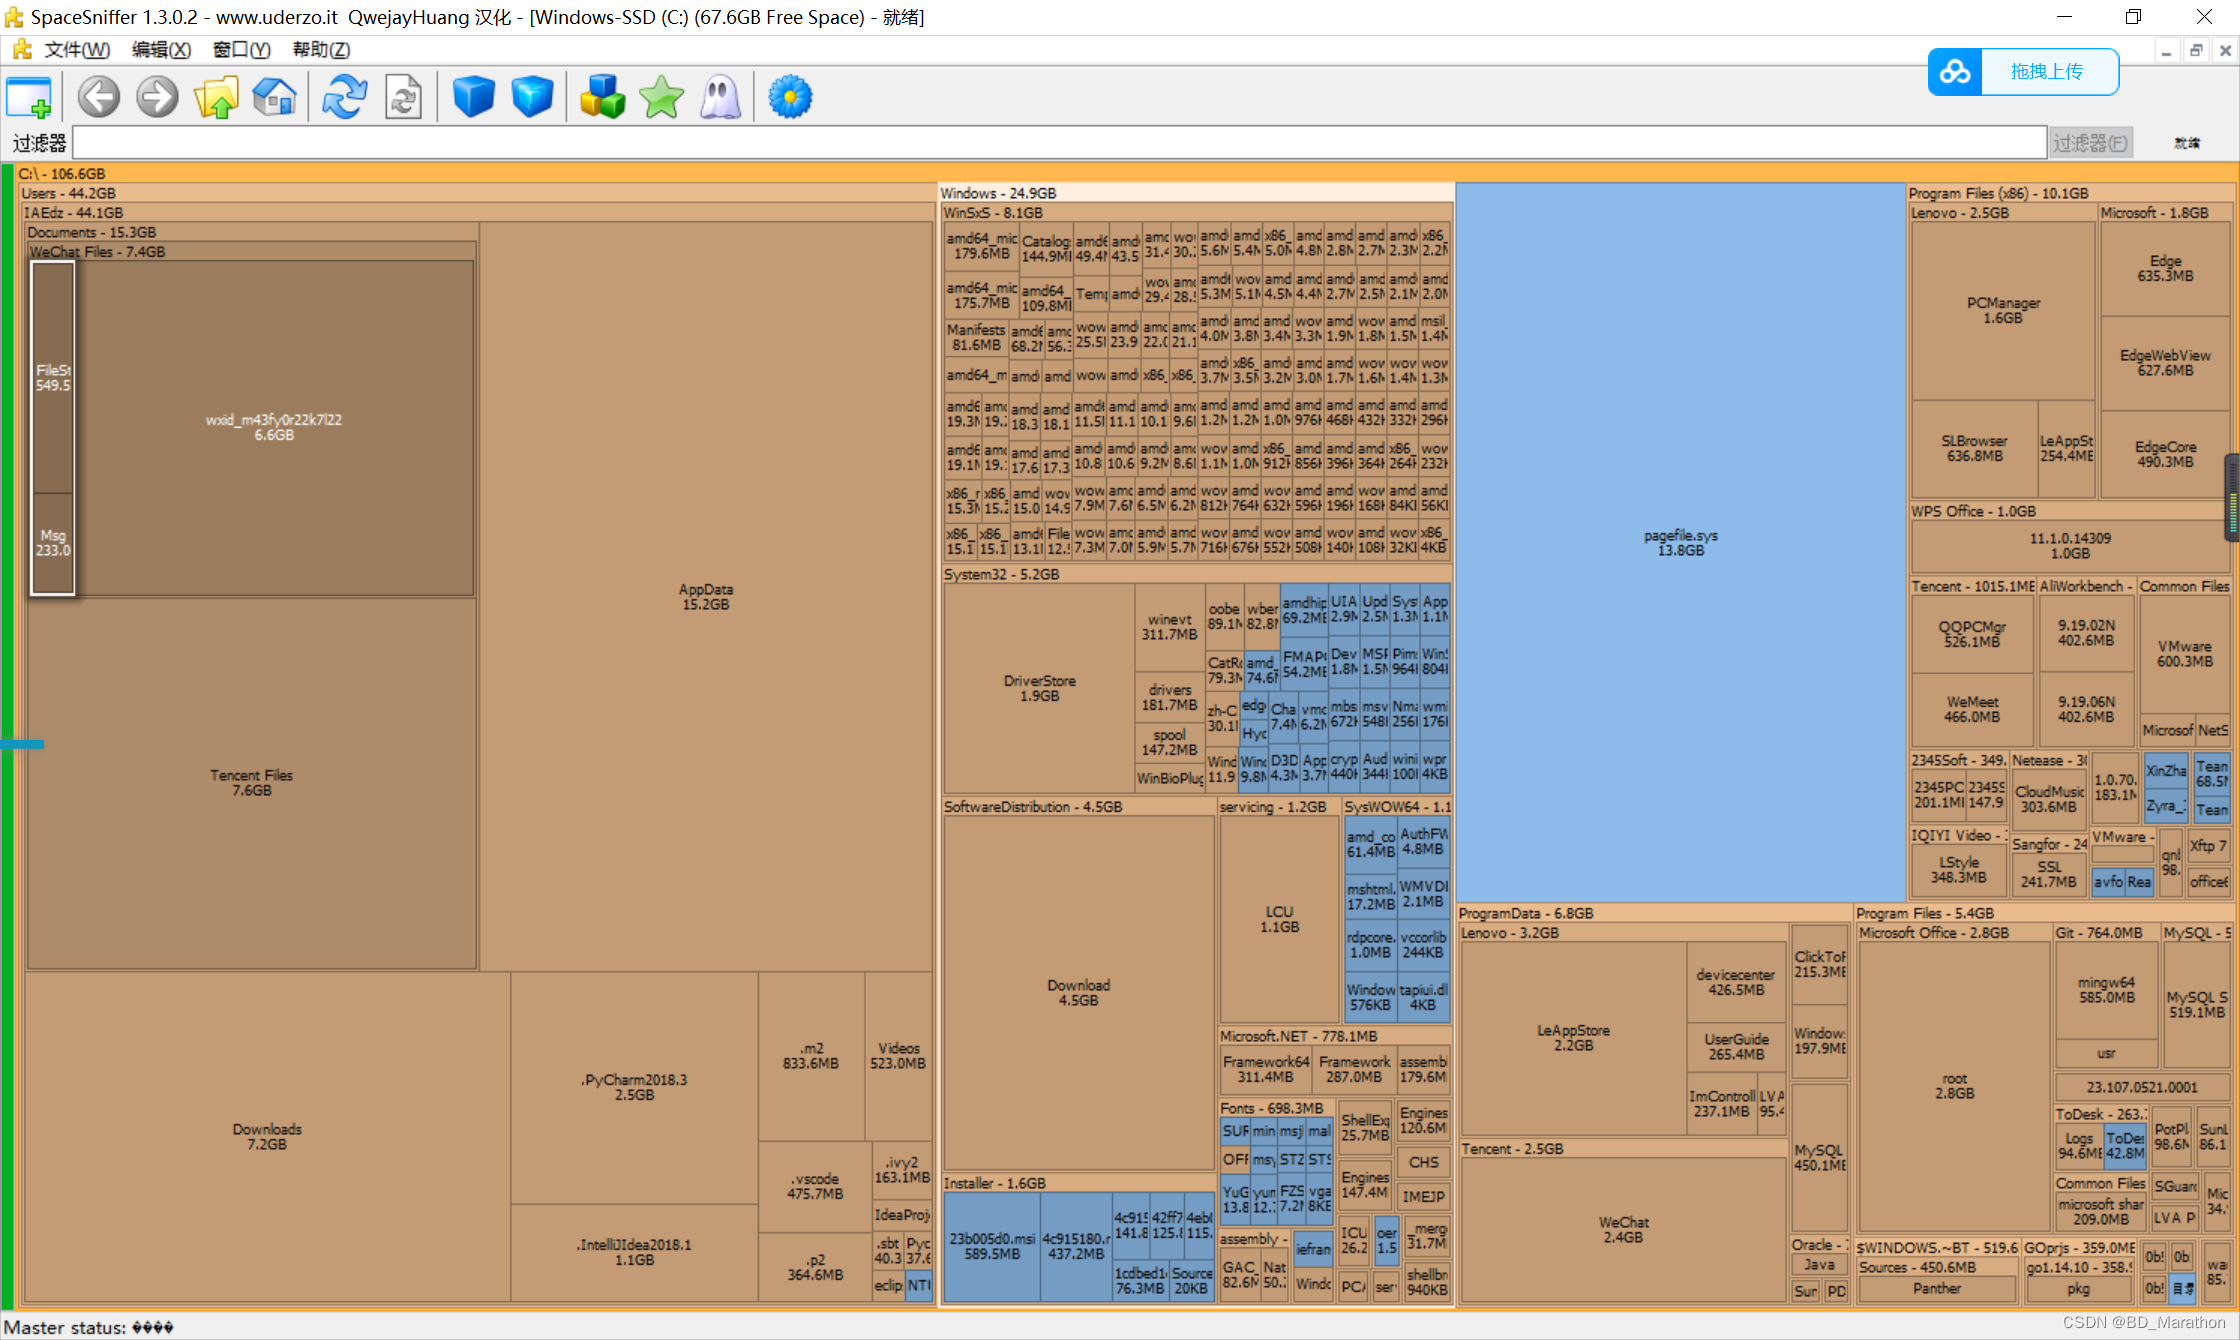Viewport: 2240px width, 1340px height.
Task: Select the devicecenter 426.5MB block
Action: tap(1735, 982)
